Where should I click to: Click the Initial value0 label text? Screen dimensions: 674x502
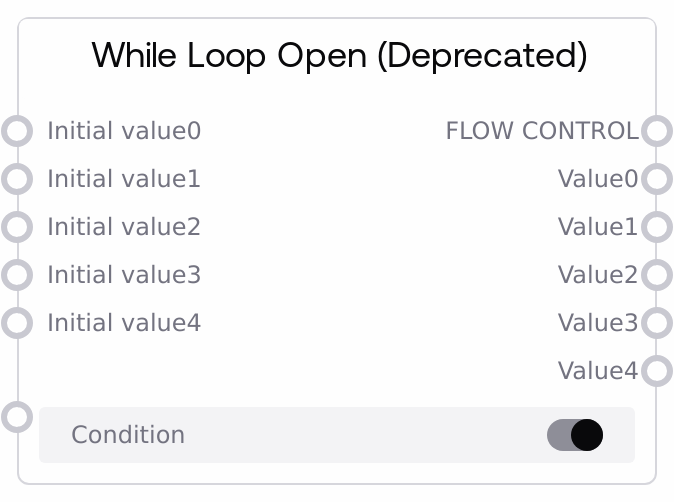(124, 131)
